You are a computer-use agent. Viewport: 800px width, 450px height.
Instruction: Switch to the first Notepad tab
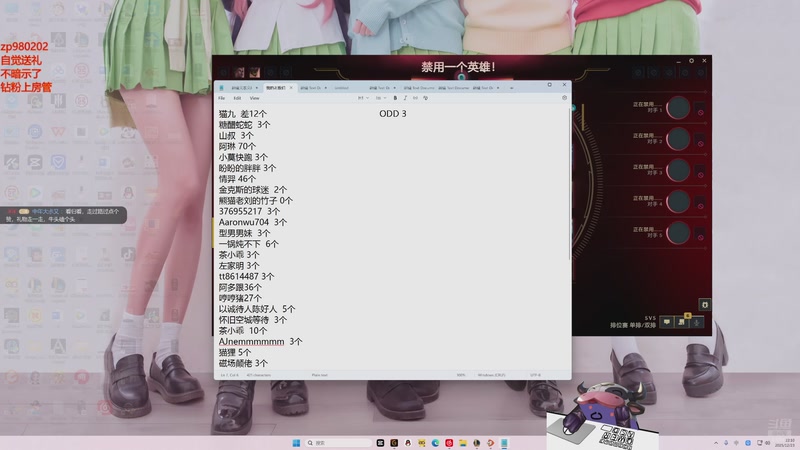243,88
